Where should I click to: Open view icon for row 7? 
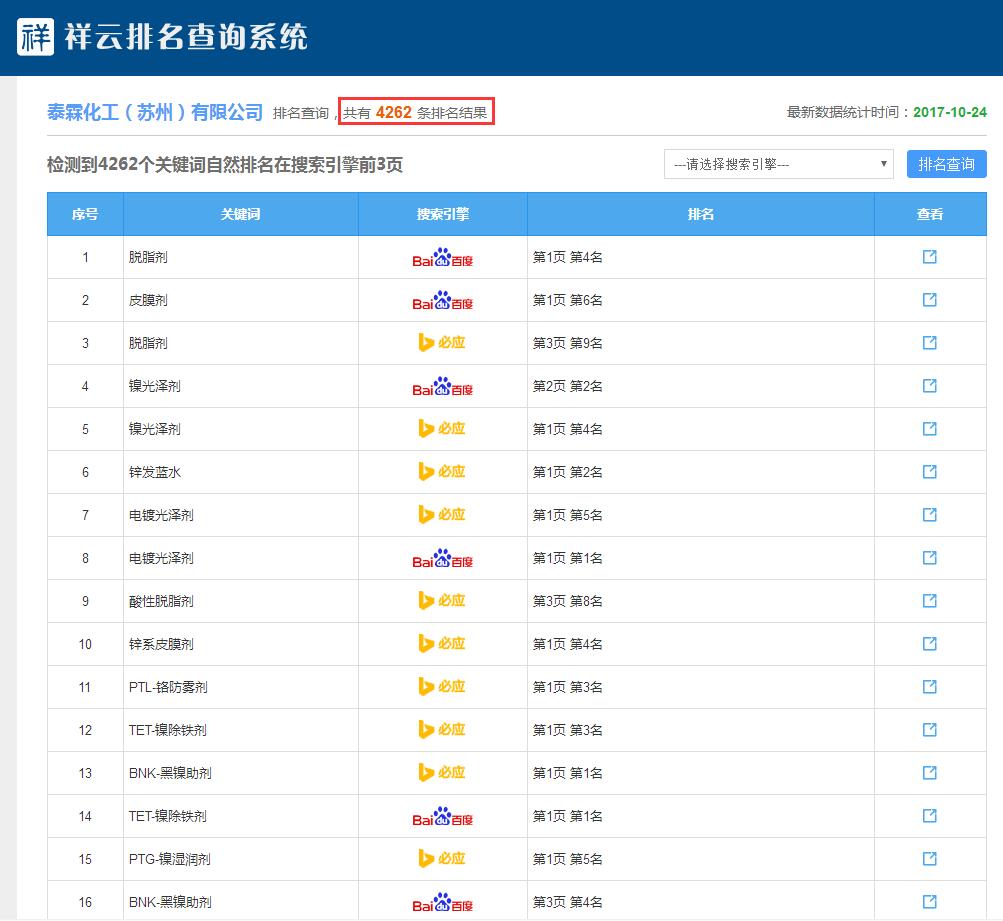point(929,514)
